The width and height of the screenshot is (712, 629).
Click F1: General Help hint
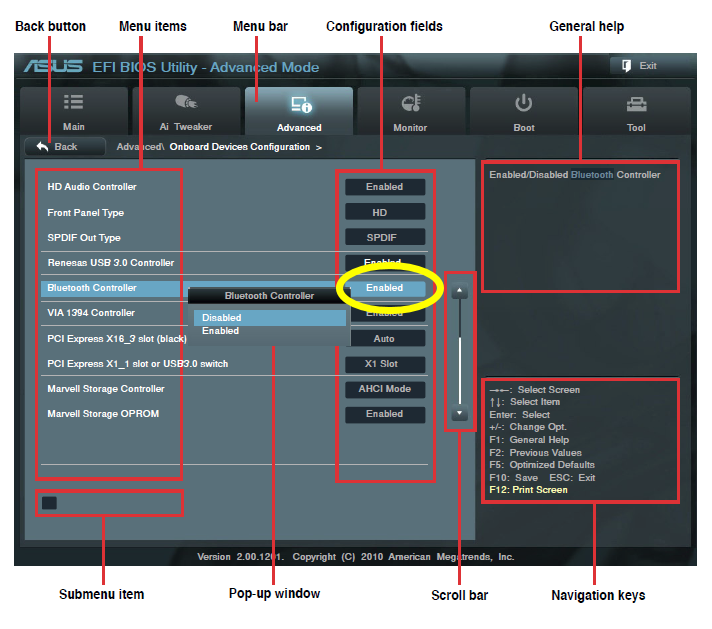(529, 440)
